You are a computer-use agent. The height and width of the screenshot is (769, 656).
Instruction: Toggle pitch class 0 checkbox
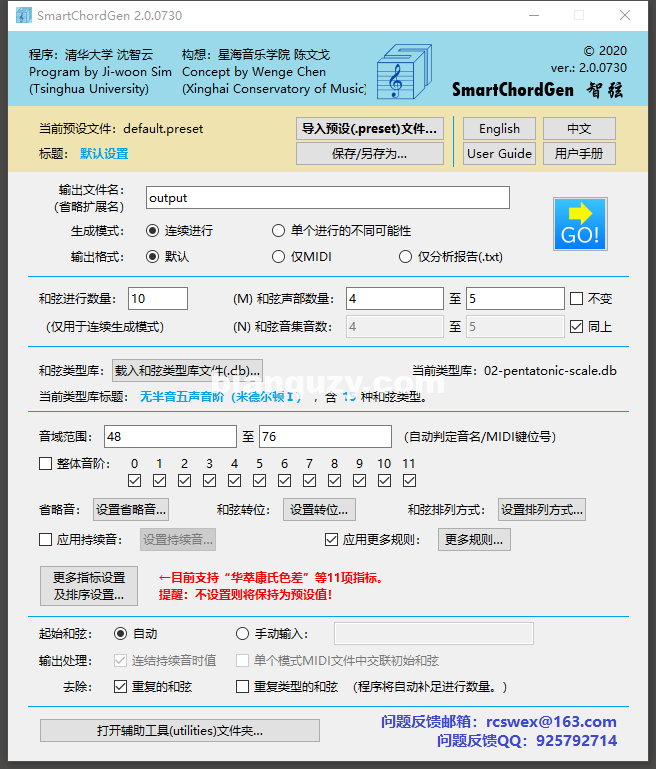[x=134, y=481]
